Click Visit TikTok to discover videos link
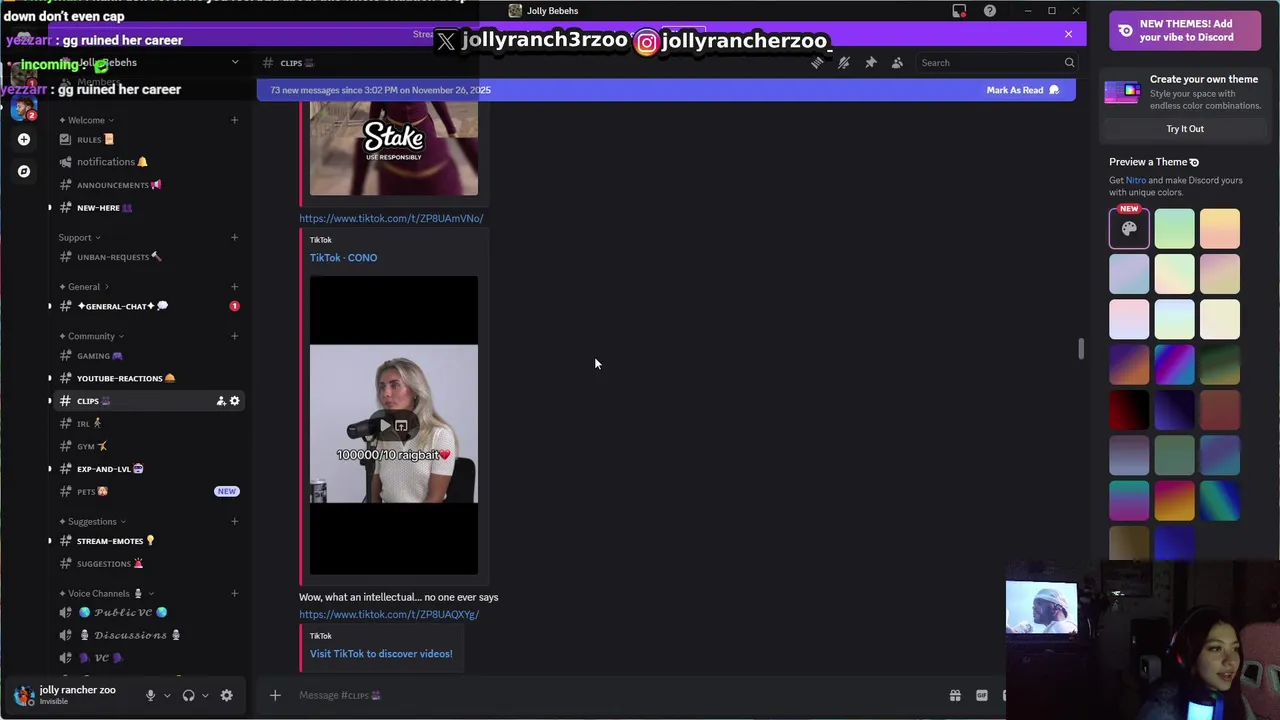 [381, 654]
